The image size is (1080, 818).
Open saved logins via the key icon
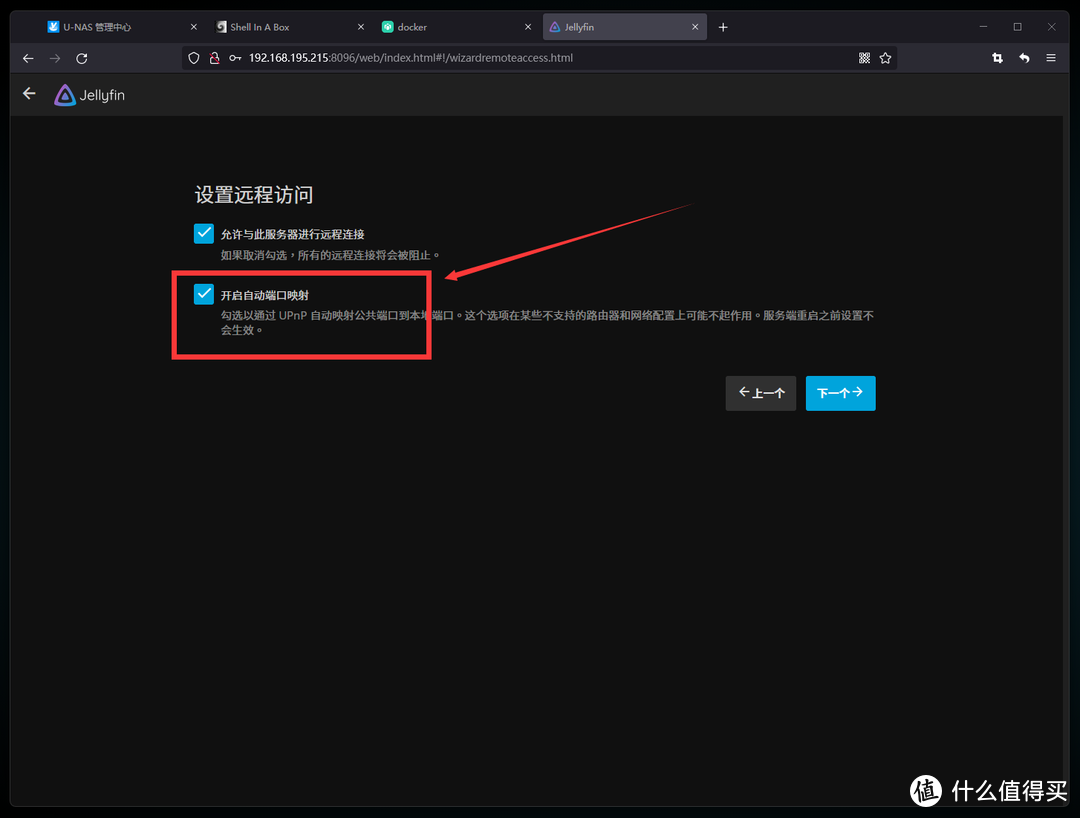[232, 58]
